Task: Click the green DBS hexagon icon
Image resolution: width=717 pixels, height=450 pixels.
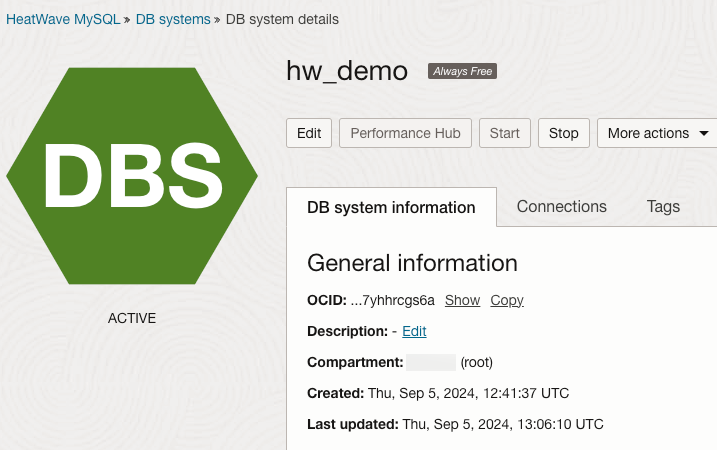Action: (132, 176)
